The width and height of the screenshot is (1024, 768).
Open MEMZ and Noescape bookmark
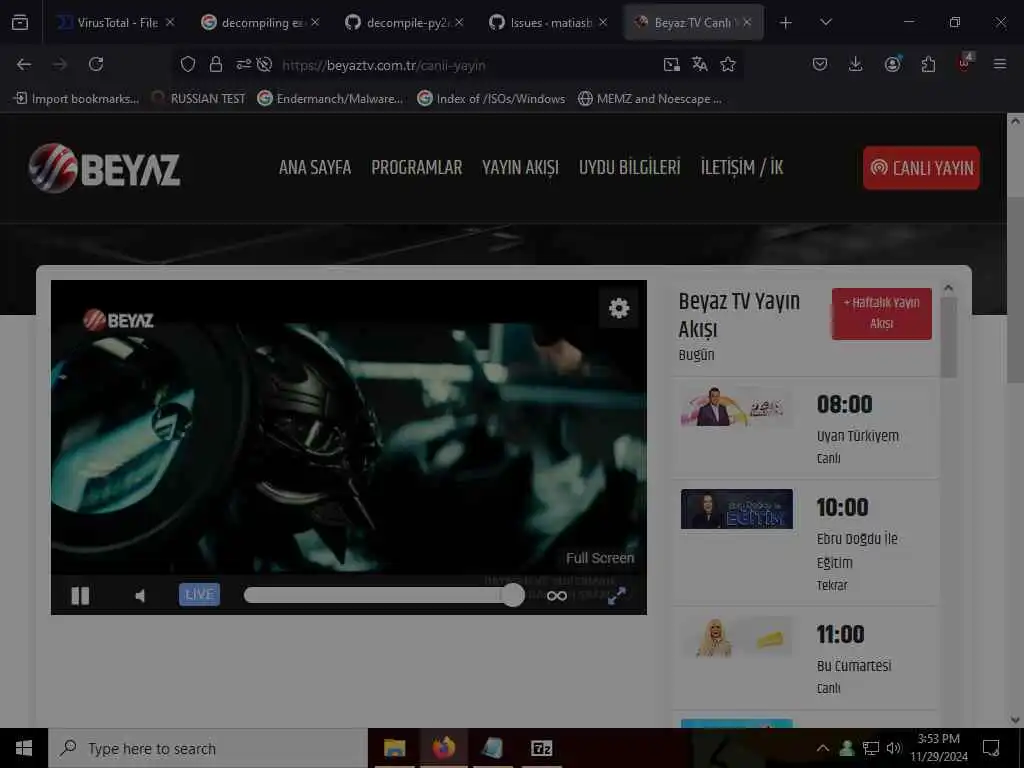coord(650,99)
